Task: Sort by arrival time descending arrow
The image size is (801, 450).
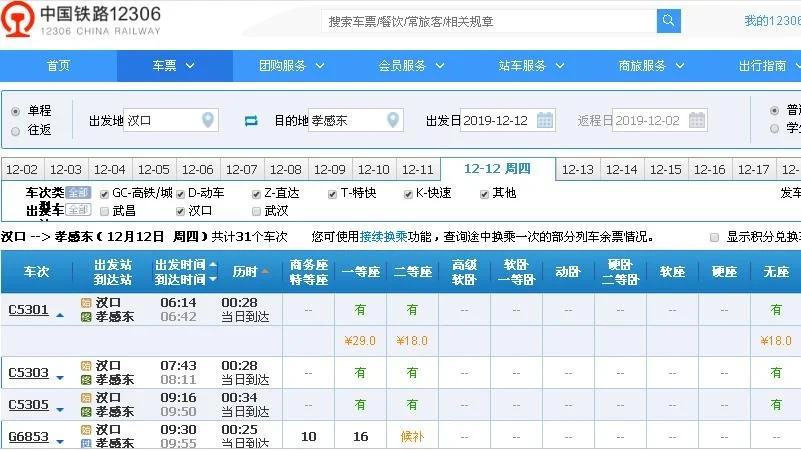Action: [x=213, y=279]
